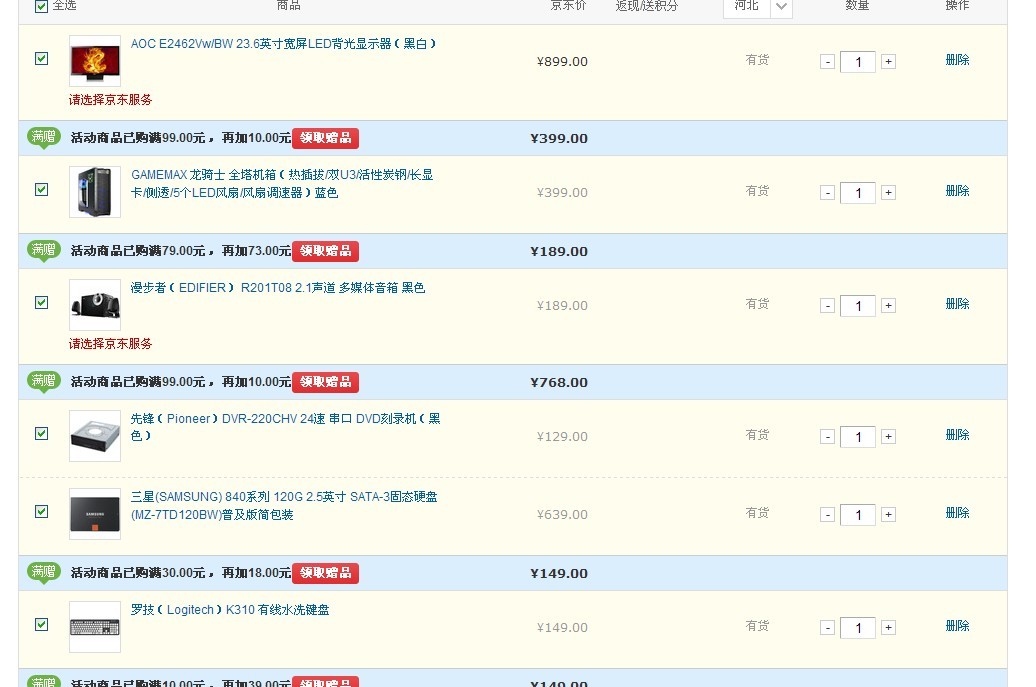Decrease quantity of AOC monitor
Image resolution: width=1036 pixels, height=687 pixels.
coord(827,62)
